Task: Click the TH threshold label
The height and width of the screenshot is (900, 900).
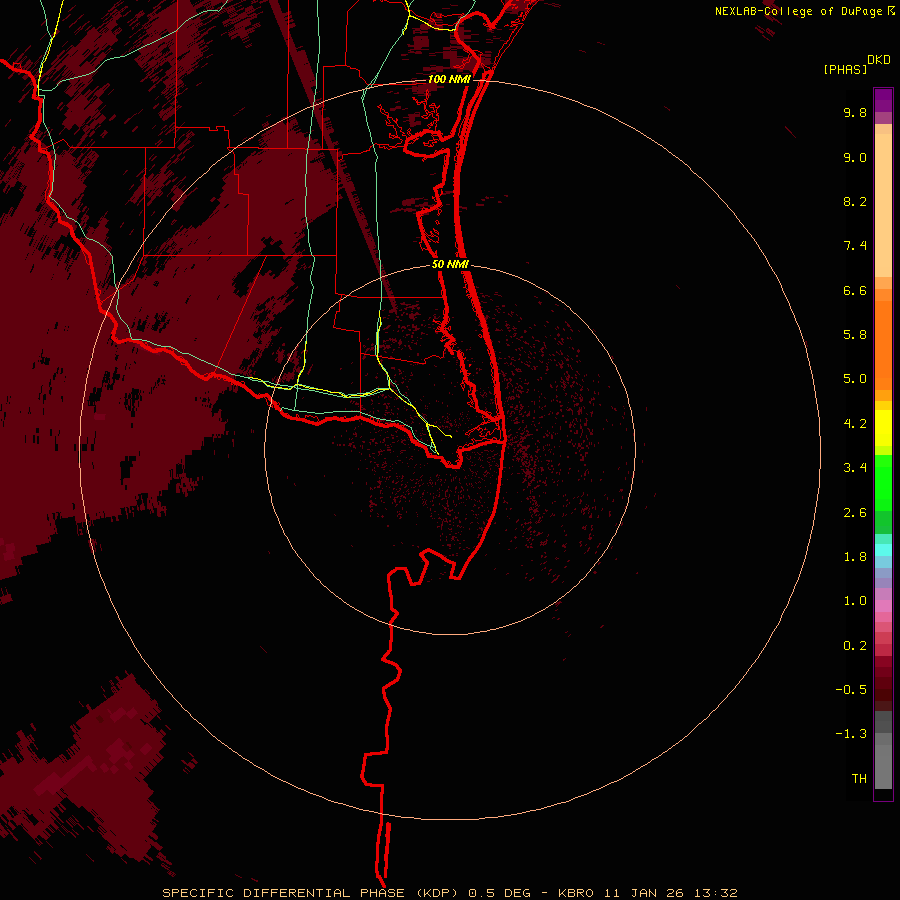Action: point(859,779)
